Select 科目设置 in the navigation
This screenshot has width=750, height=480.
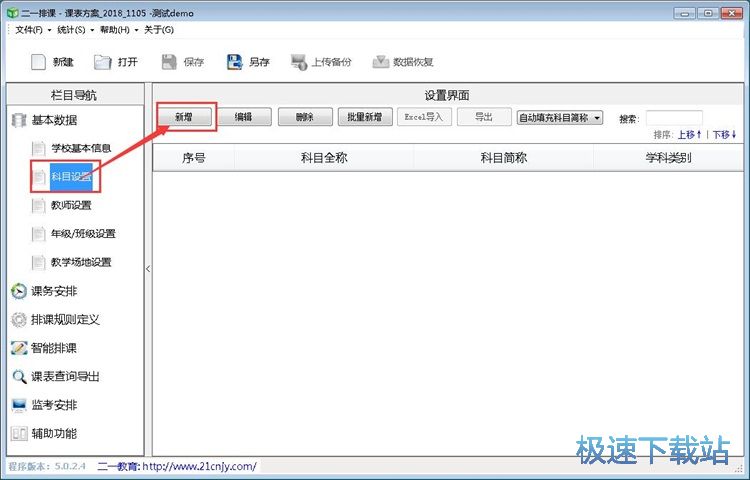(71, 177)
